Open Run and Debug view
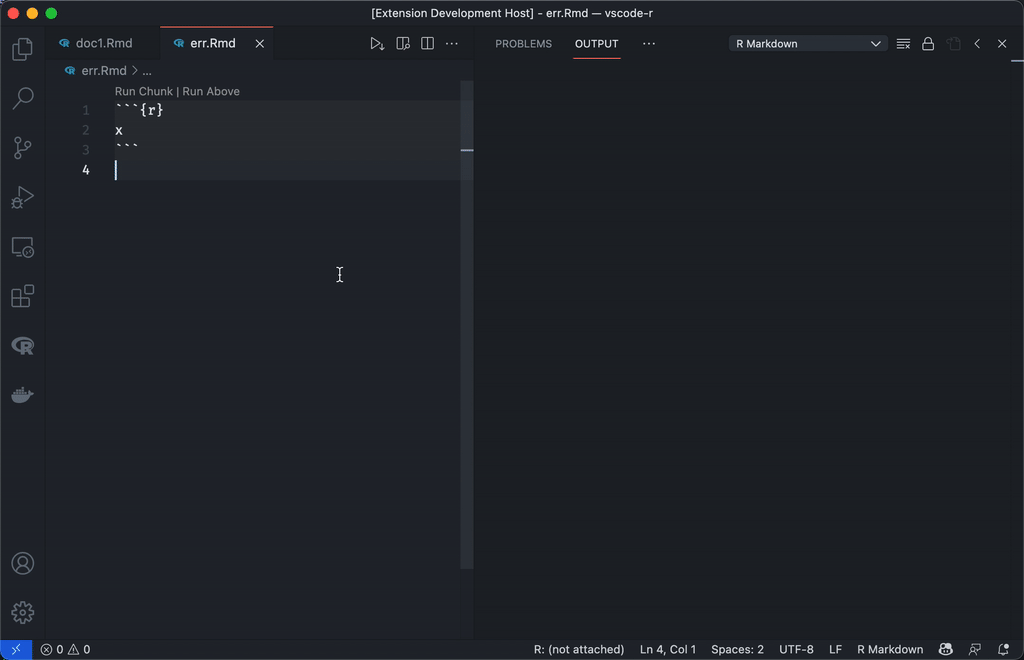 coord(22,198)
